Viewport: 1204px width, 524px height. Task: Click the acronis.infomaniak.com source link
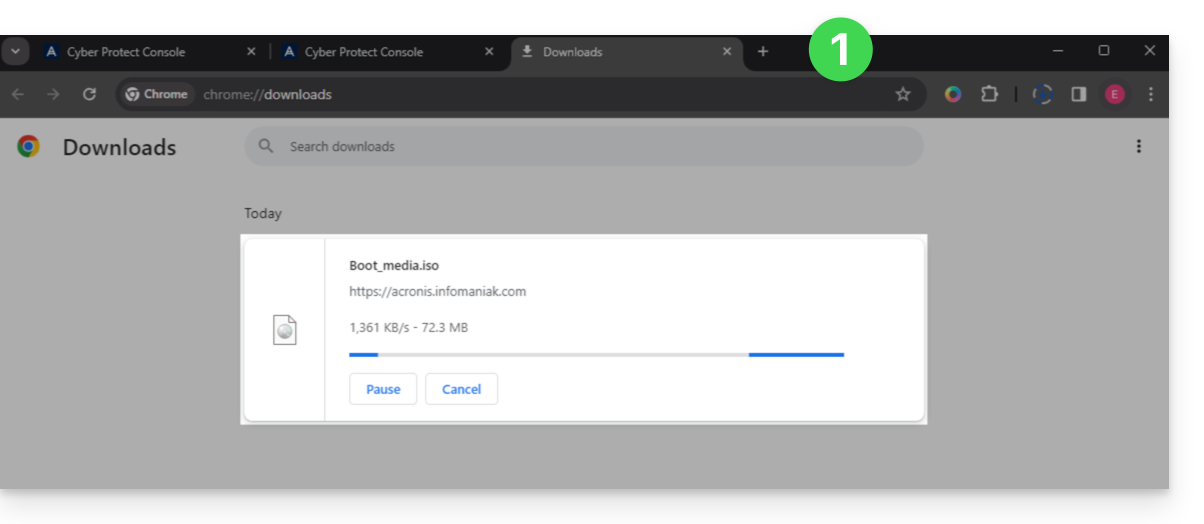coord(437,292)
